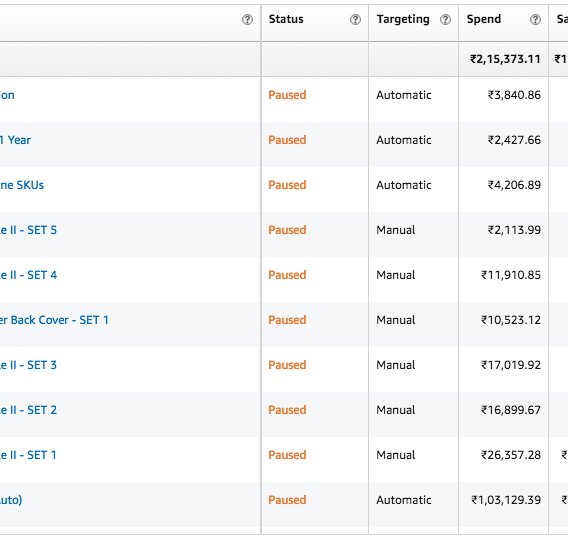Click Paused status in SET 5 row

tap(287, 230)
